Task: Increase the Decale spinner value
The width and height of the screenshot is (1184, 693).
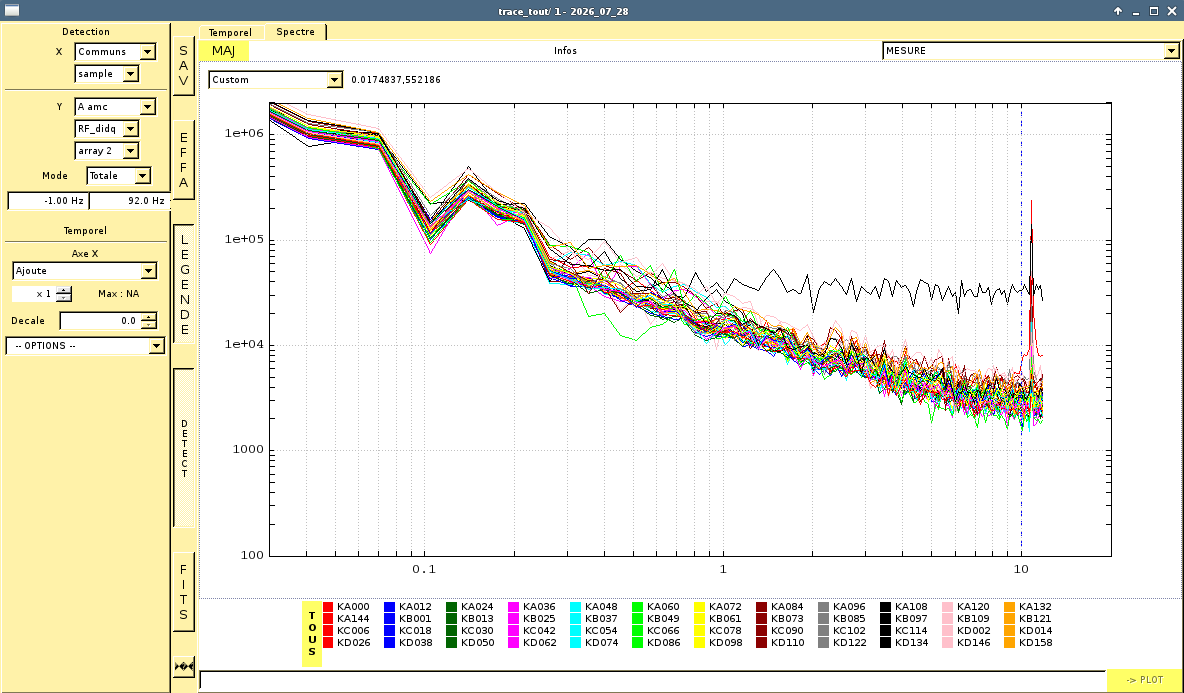Action: (150, 316)
